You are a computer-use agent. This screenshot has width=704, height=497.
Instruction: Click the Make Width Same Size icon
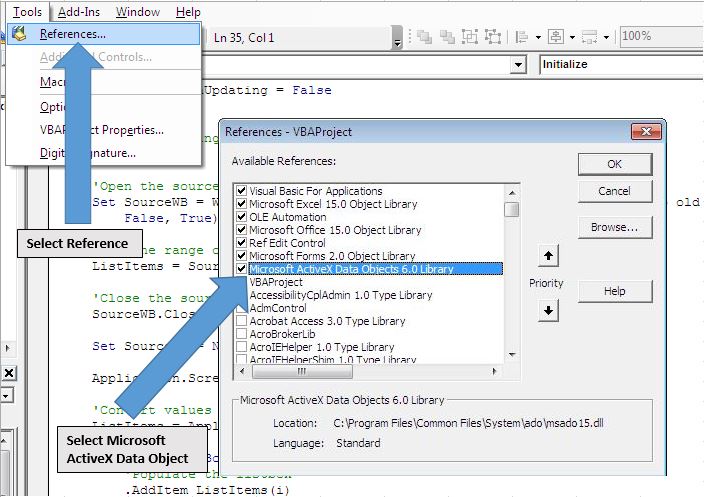589,37
